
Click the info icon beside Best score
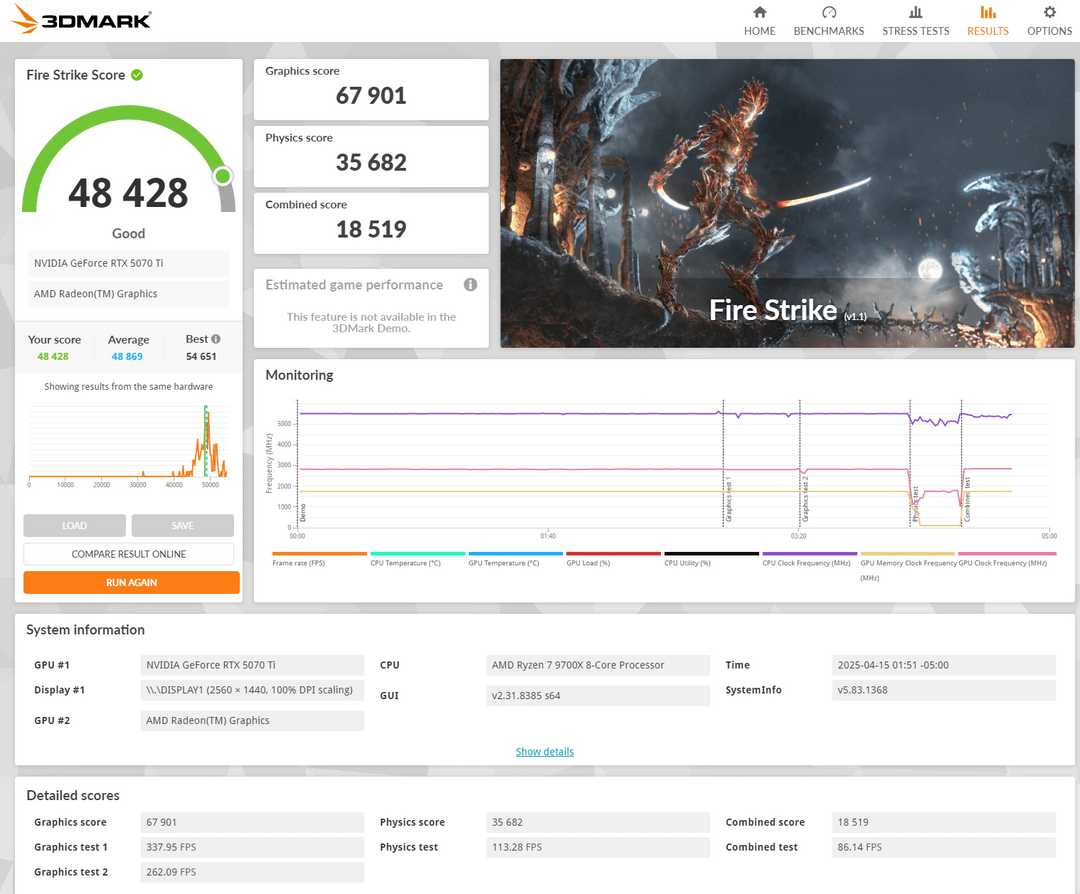[x=216, y=339]
